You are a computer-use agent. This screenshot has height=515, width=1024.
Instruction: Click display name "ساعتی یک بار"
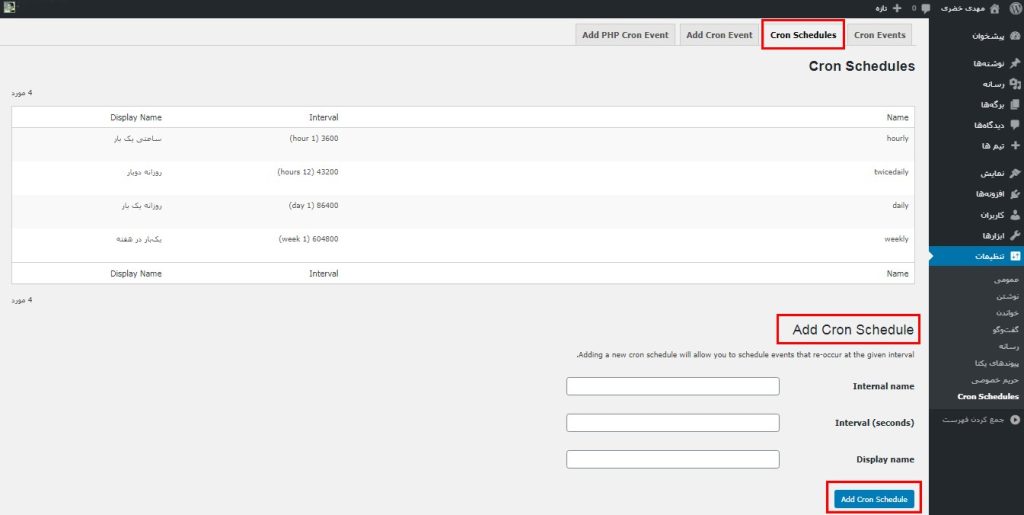[138, 138]
